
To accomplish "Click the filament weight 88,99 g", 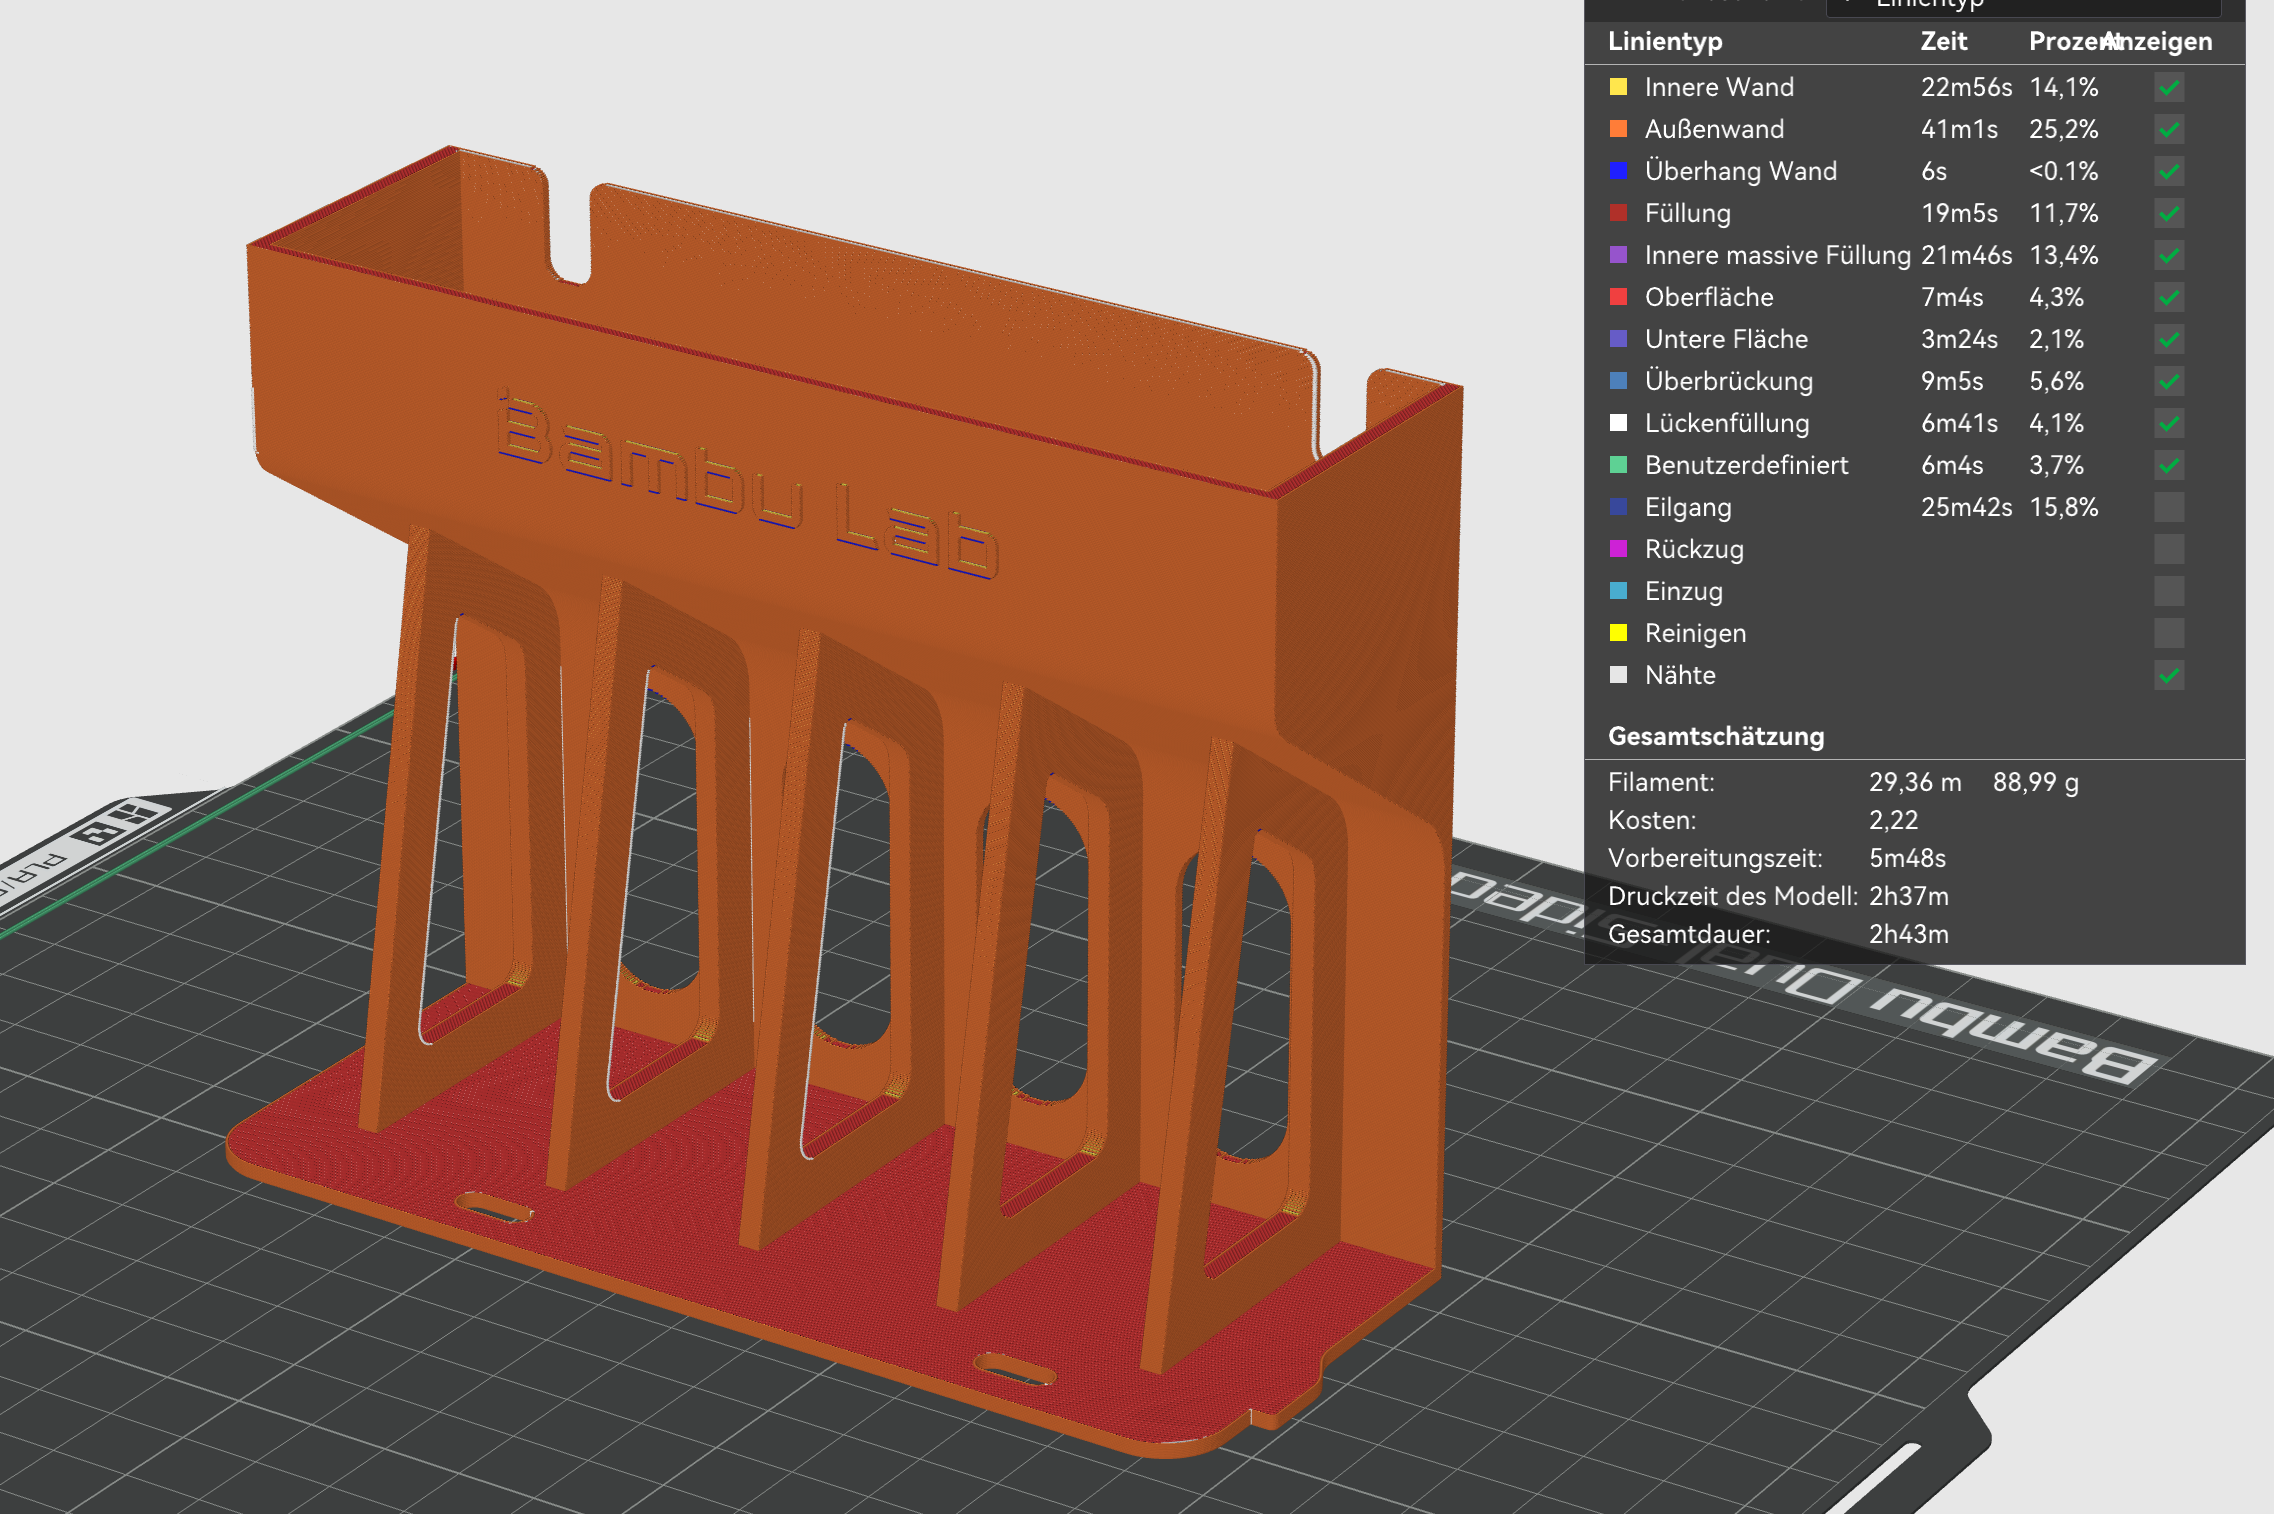I will point(2035,783).
